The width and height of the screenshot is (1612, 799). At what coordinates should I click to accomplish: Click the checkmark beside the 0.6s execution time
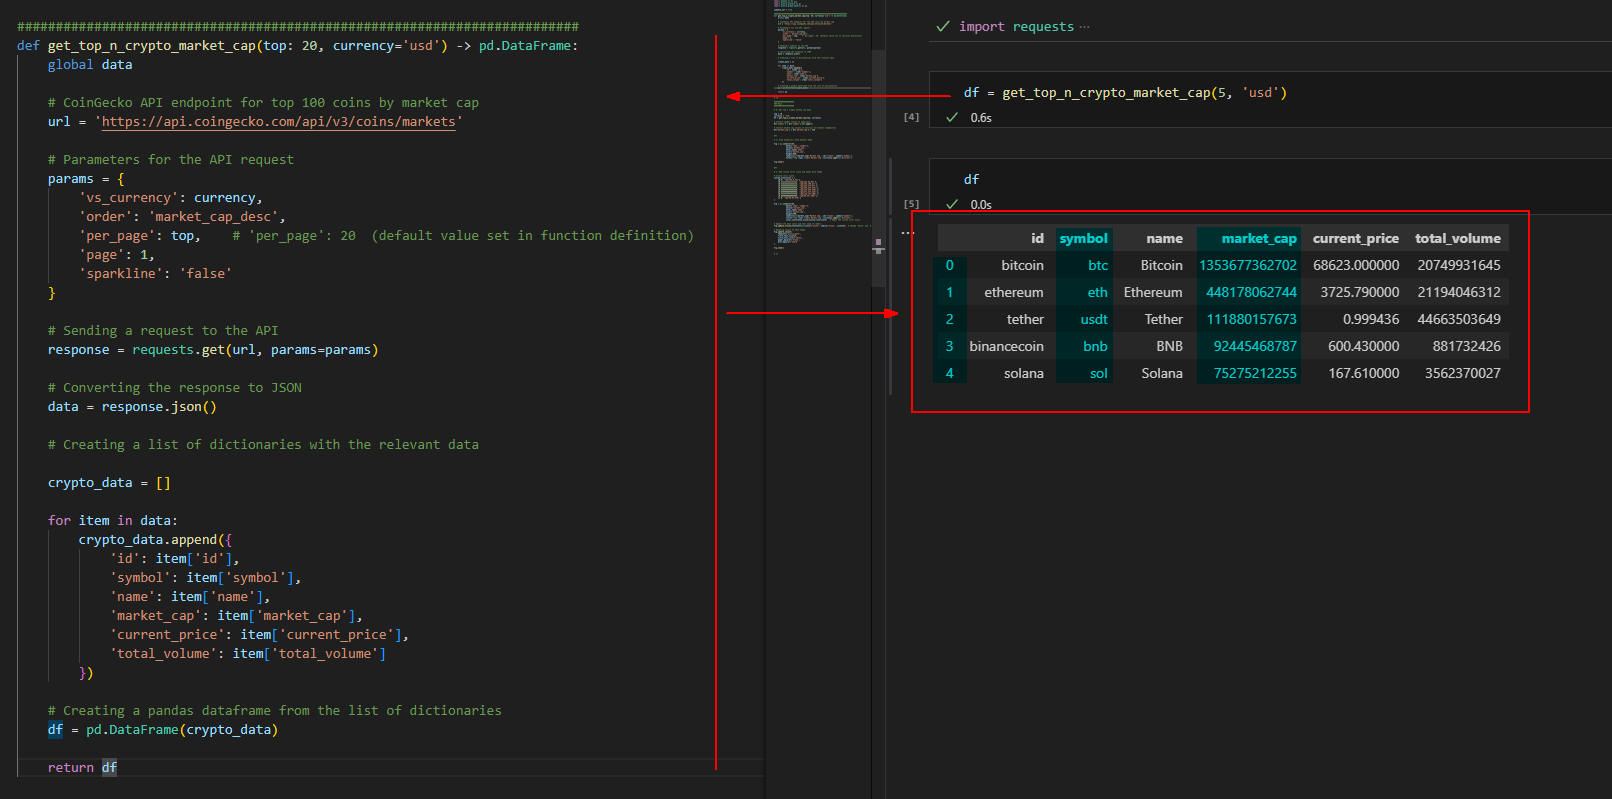coord(952,117)
